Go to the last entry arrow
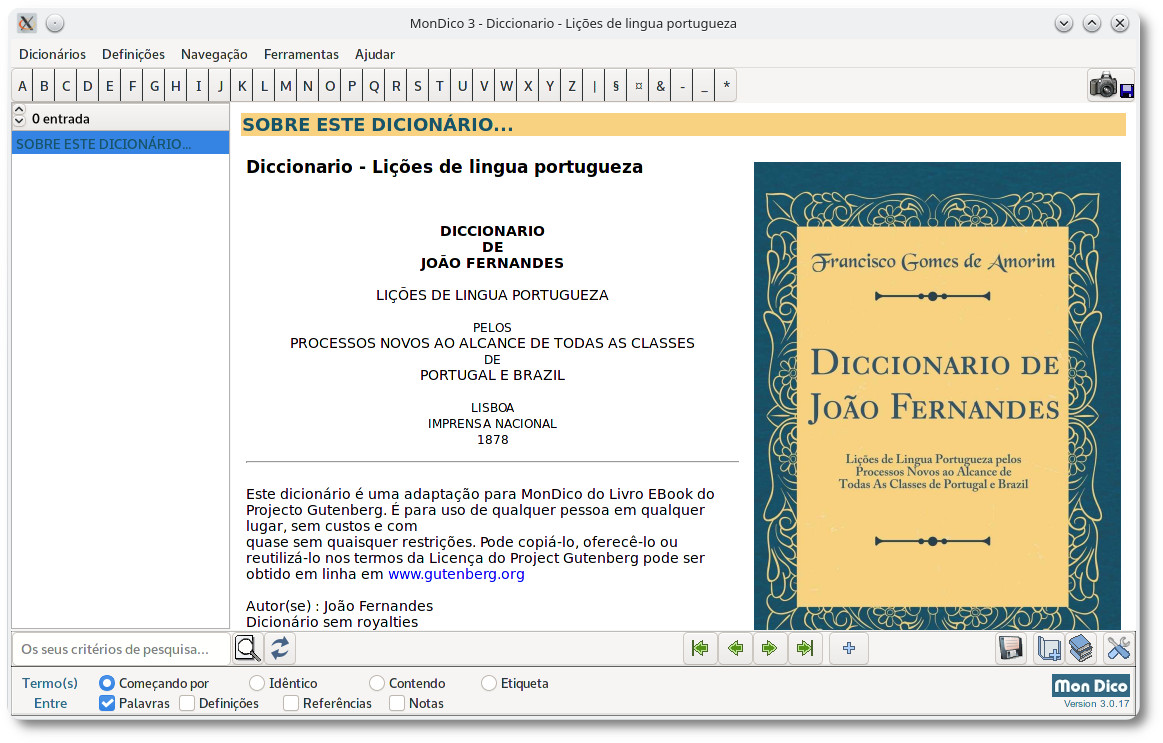Viewport: 1163px width, 743px height. tap(805, 648)
